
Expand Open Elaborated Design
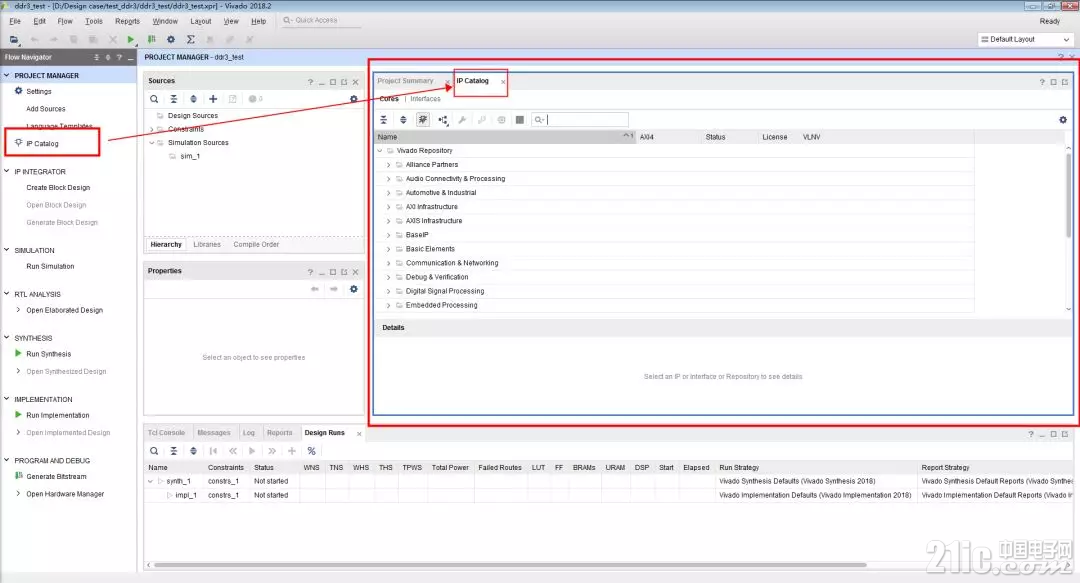19,310
